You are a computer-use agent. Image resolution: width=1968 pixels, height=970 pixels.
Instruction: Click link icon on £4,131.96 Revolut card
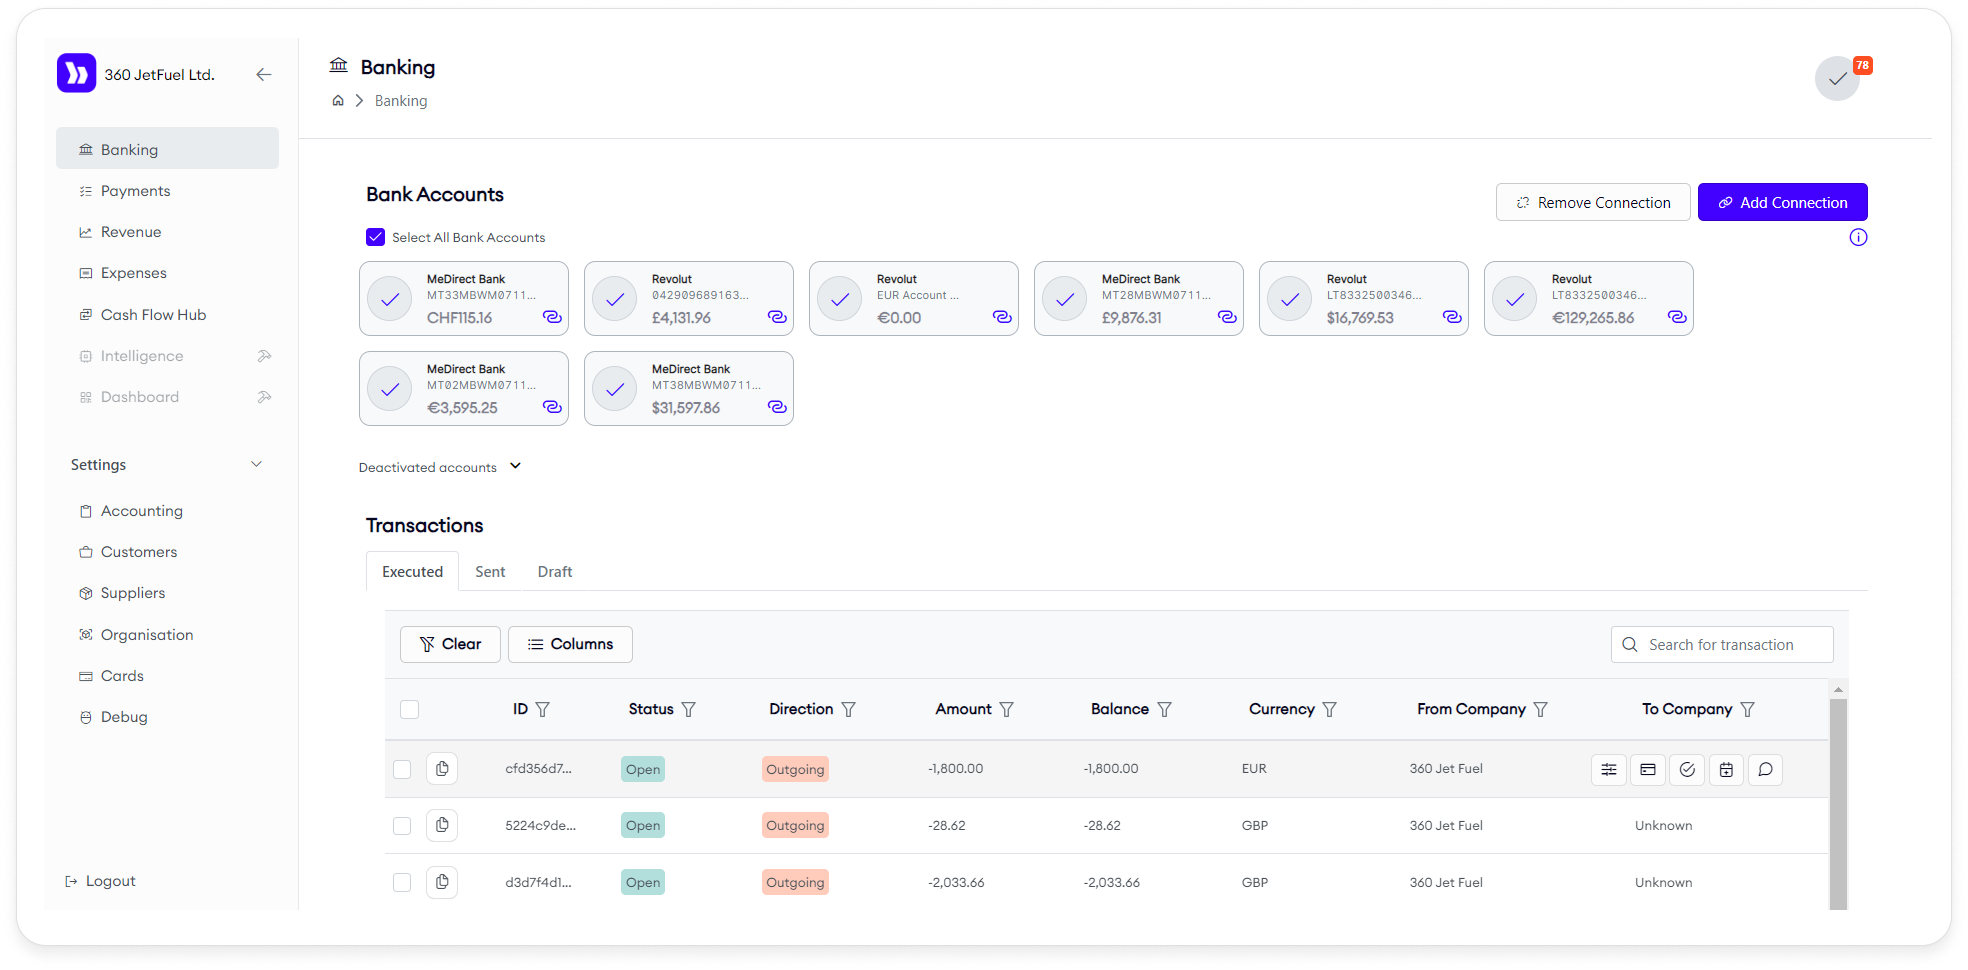click(x=777, y=317)
